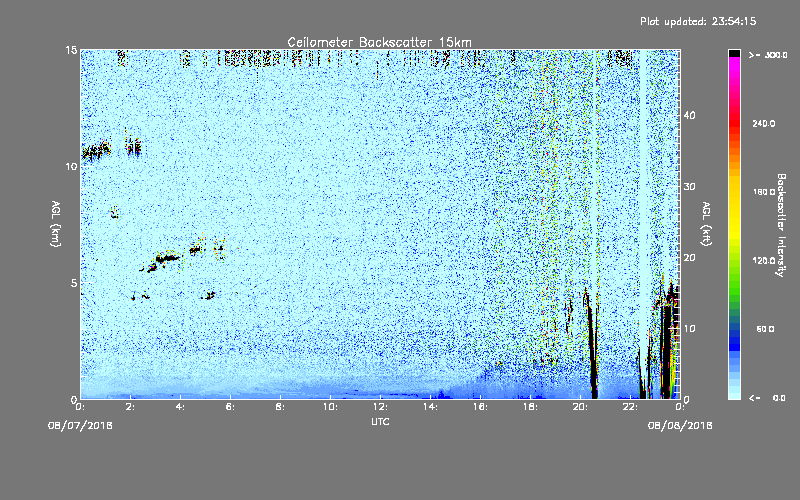The width and height of the screenshot is (800, 500).
Task: Click the "15" tick on the km axis
Action: point(71,50)
